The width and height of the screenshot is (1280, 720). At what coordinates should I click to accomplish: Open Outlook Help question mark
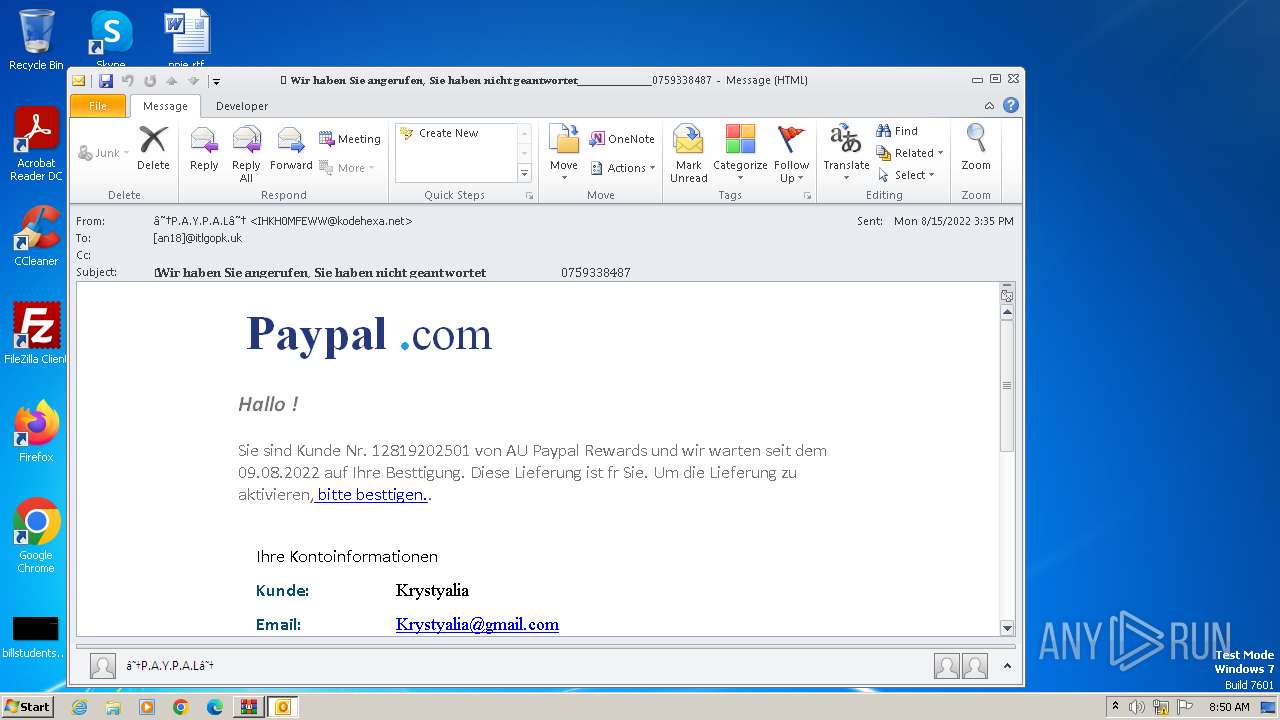pyautogui.click(x=1011, y=105)
